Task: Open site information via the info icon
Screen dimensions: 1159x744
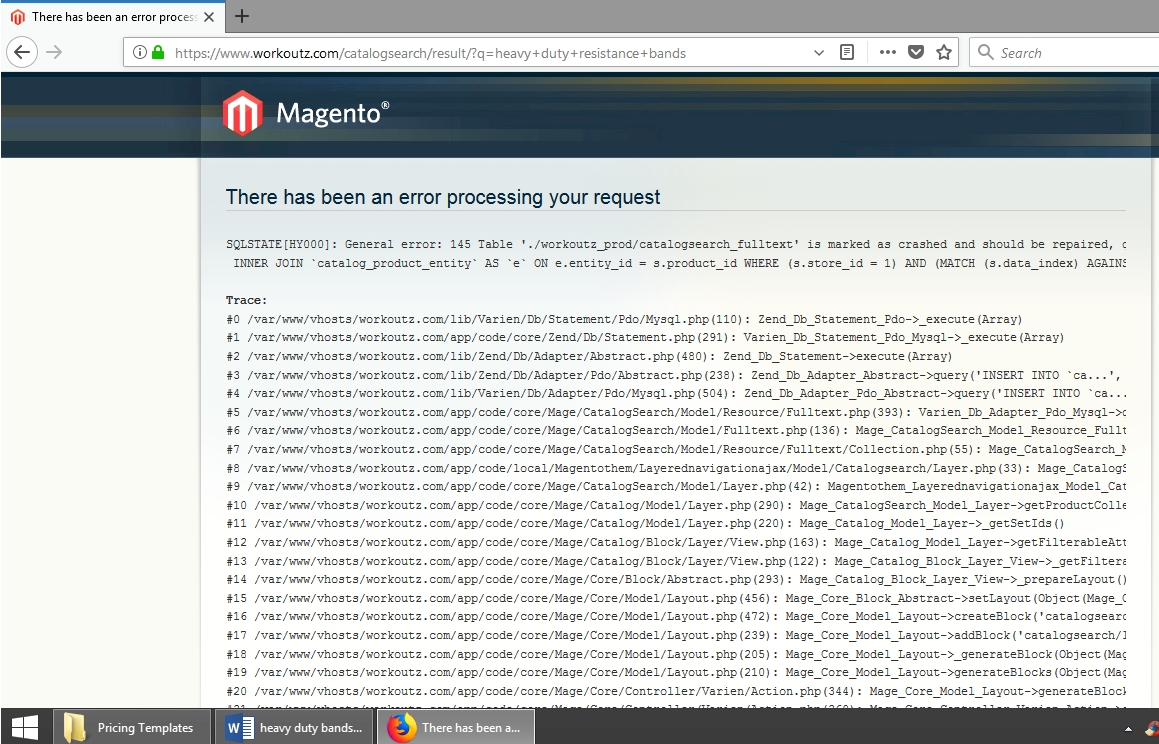Action: pyautogui.click(x=139, y=52)
